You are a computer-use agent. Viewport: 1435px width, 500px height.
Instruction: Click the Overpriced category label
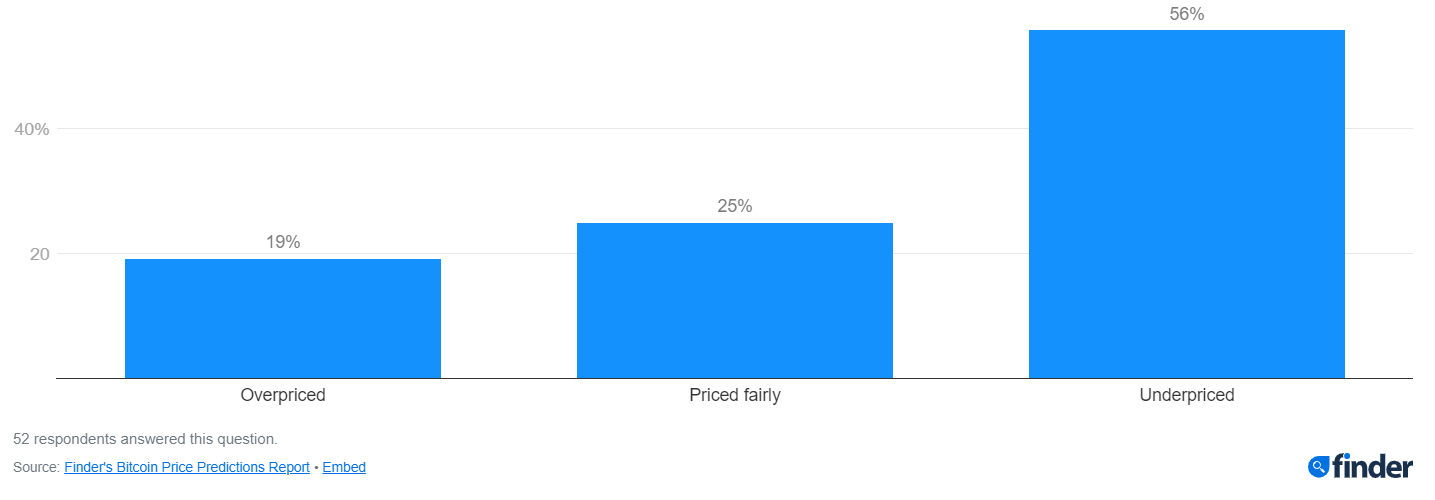(283, 395)
